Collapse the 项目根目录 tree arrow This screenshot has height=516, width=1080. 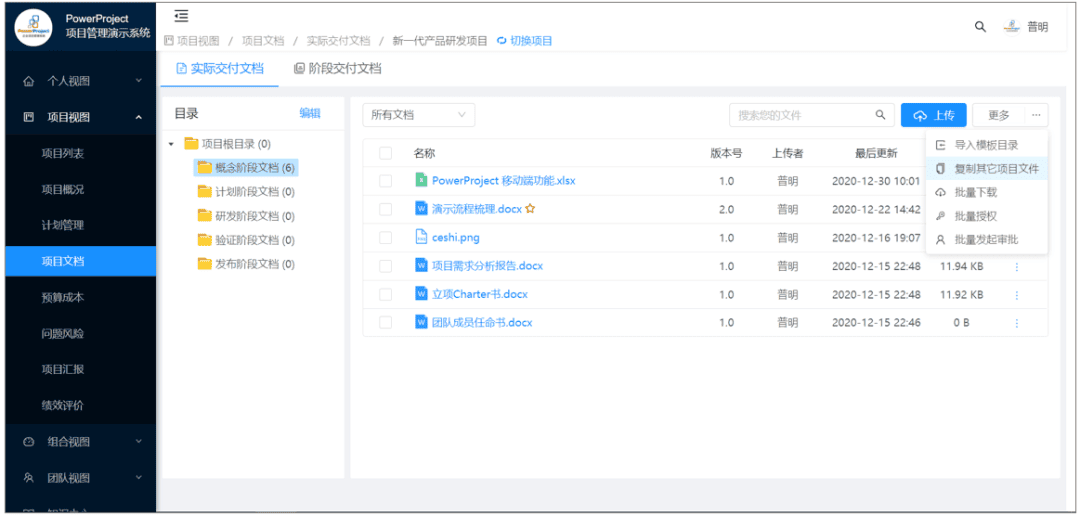[x=171, y=144]
